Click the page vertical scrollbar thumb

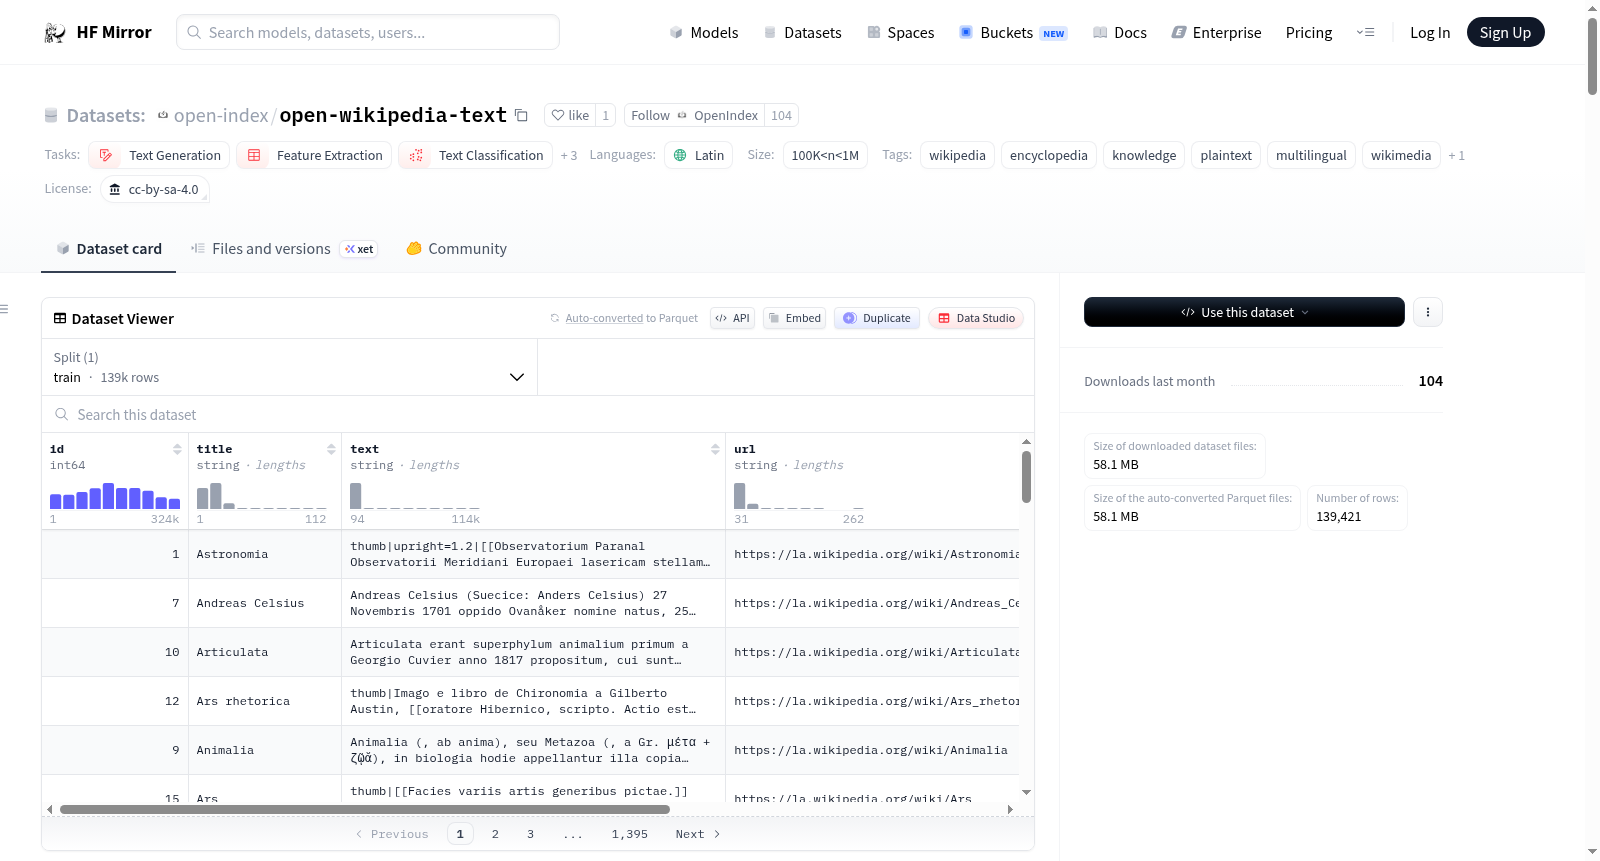pos(1592,57)
